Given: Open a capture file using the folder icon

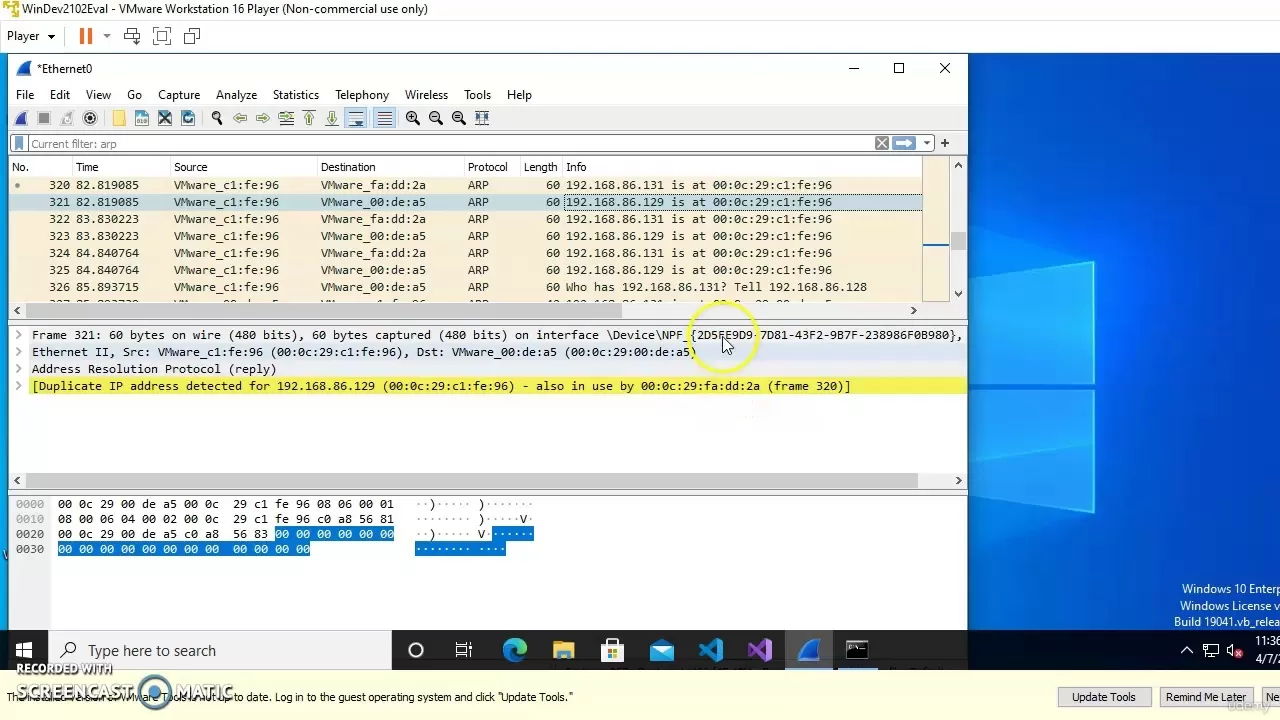Looking at the screenshot, I should click(x=118, y=117).
